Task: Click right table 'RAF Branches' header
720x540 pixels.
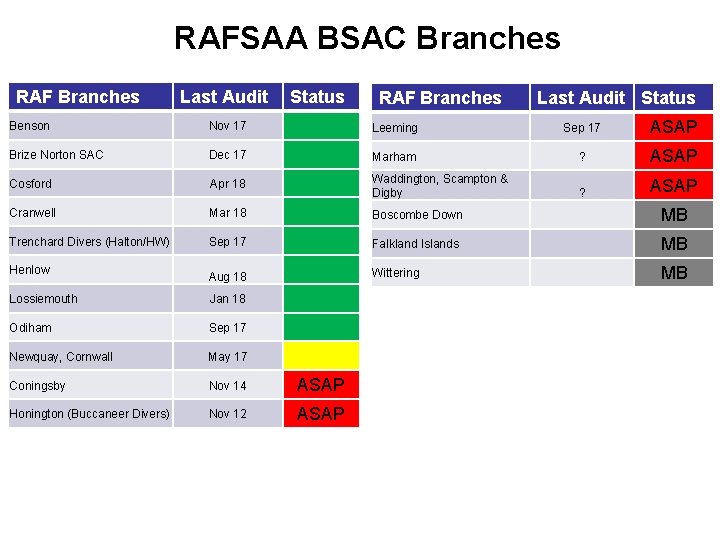Action: [x=450, y=97]
